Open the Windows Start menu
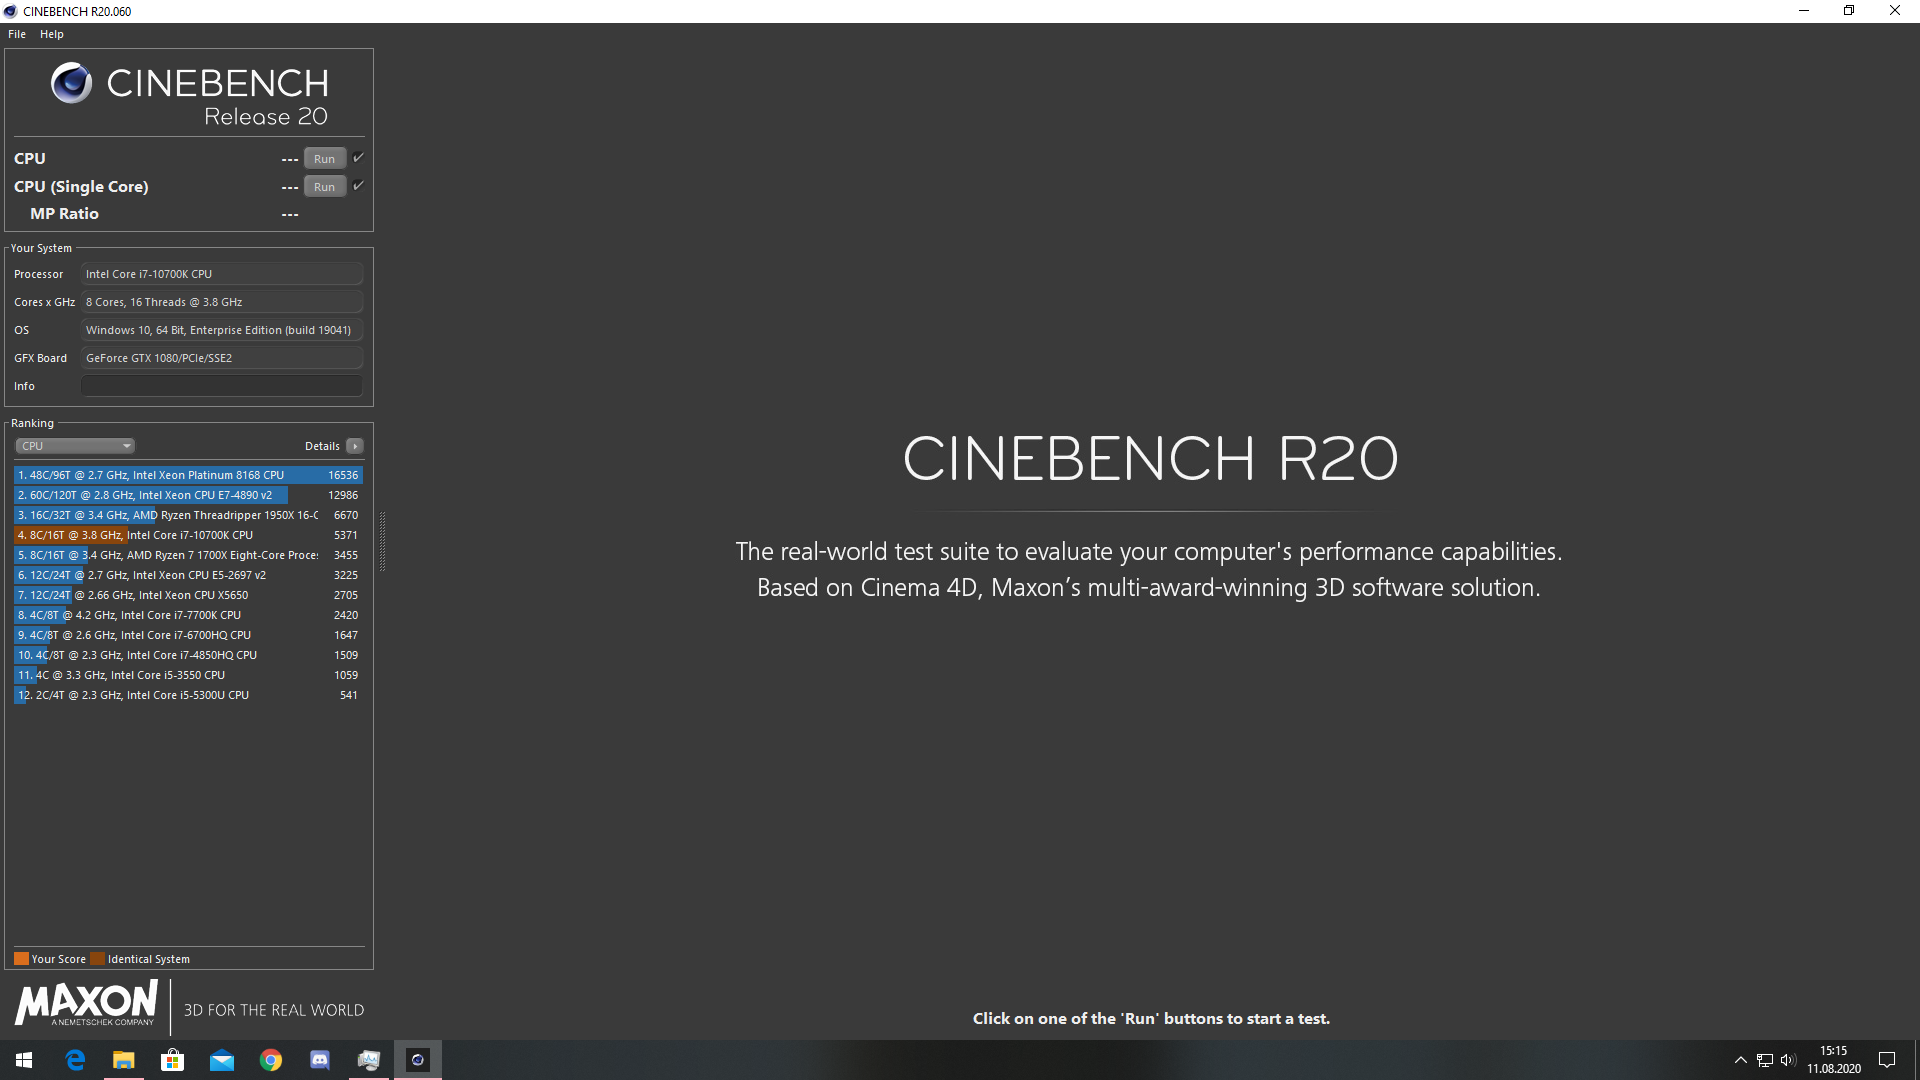The image size is (1920, 1080). pyautogui.click(x=24, y=1060)
